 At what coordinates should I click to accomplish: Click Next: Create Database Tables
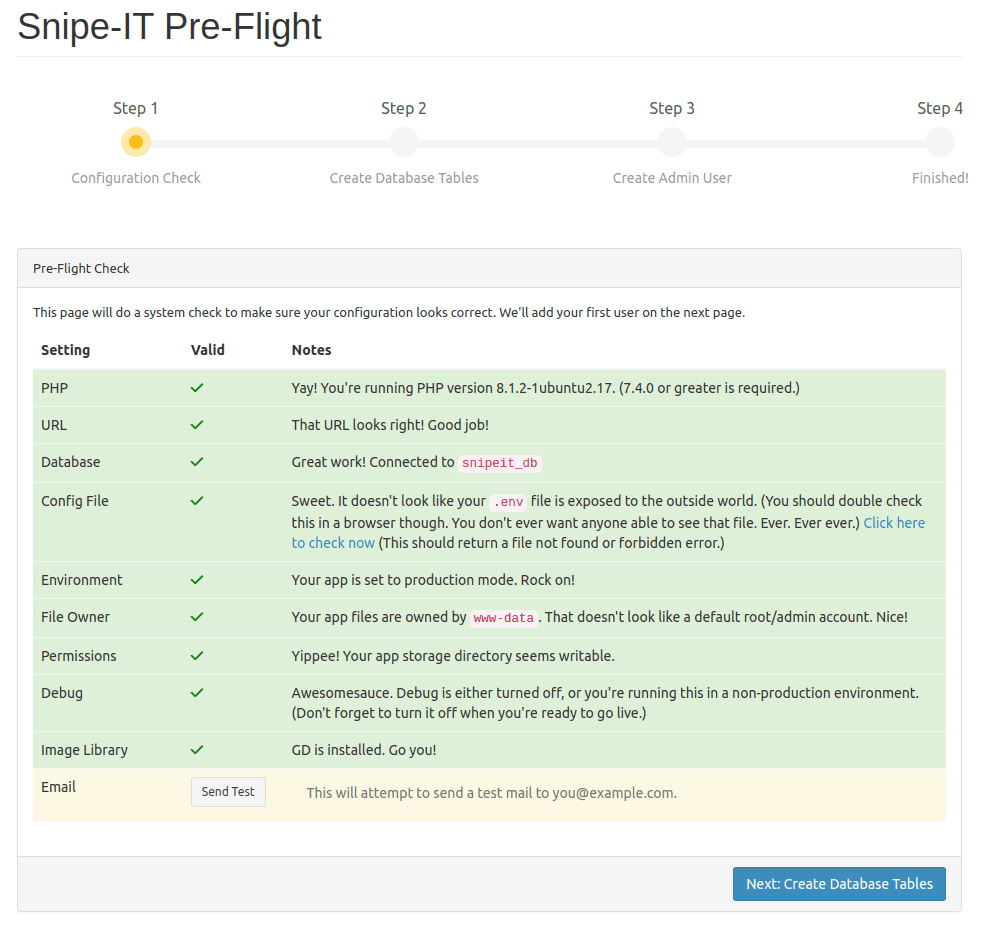pyautogui.click(x=838, y=884)
